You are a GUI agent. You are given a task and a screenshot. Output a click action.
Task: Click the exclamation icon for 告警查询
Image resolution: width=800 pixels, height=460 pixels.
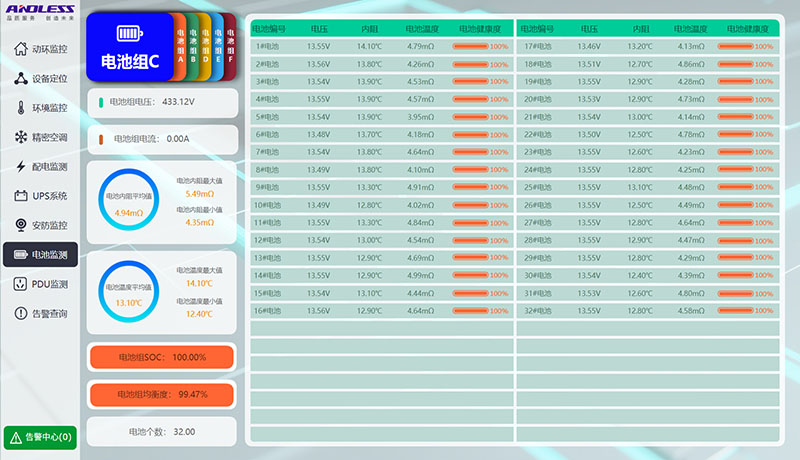(x=21, y=314)
